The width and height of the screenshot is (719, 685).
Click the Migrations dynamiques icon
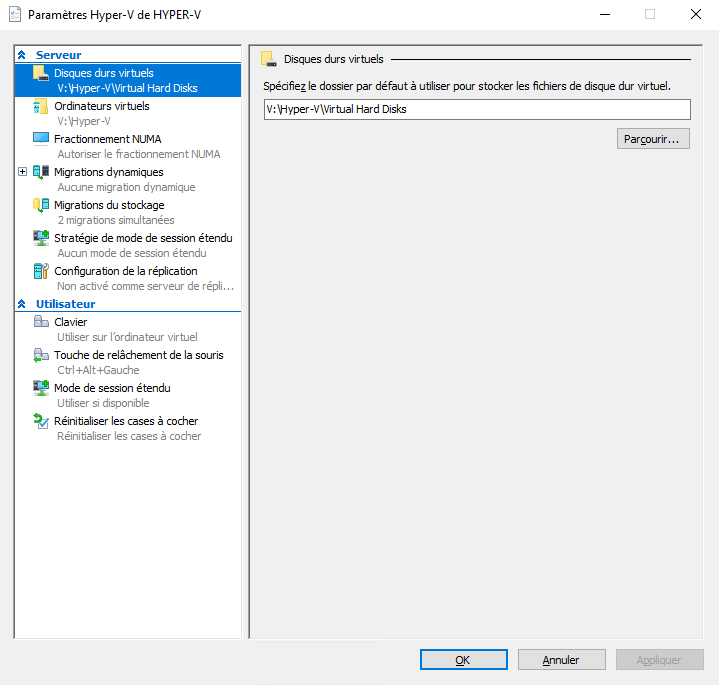point(41,172)
